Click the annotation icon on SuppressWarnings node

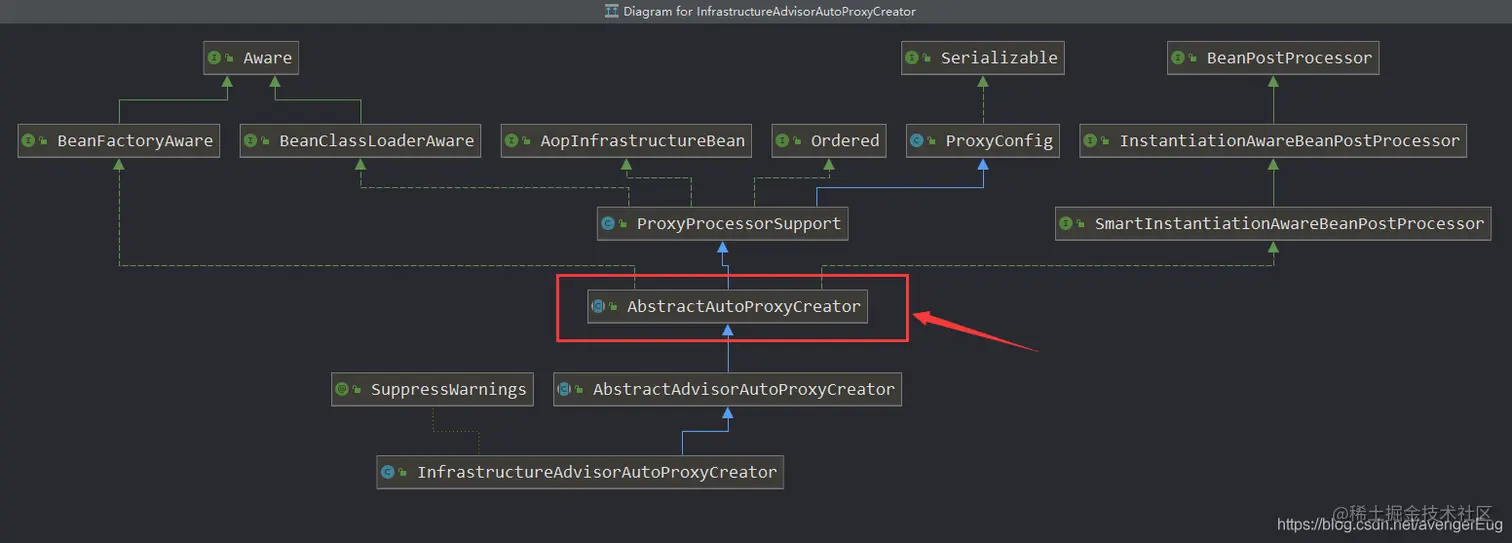tap(342, 390)
